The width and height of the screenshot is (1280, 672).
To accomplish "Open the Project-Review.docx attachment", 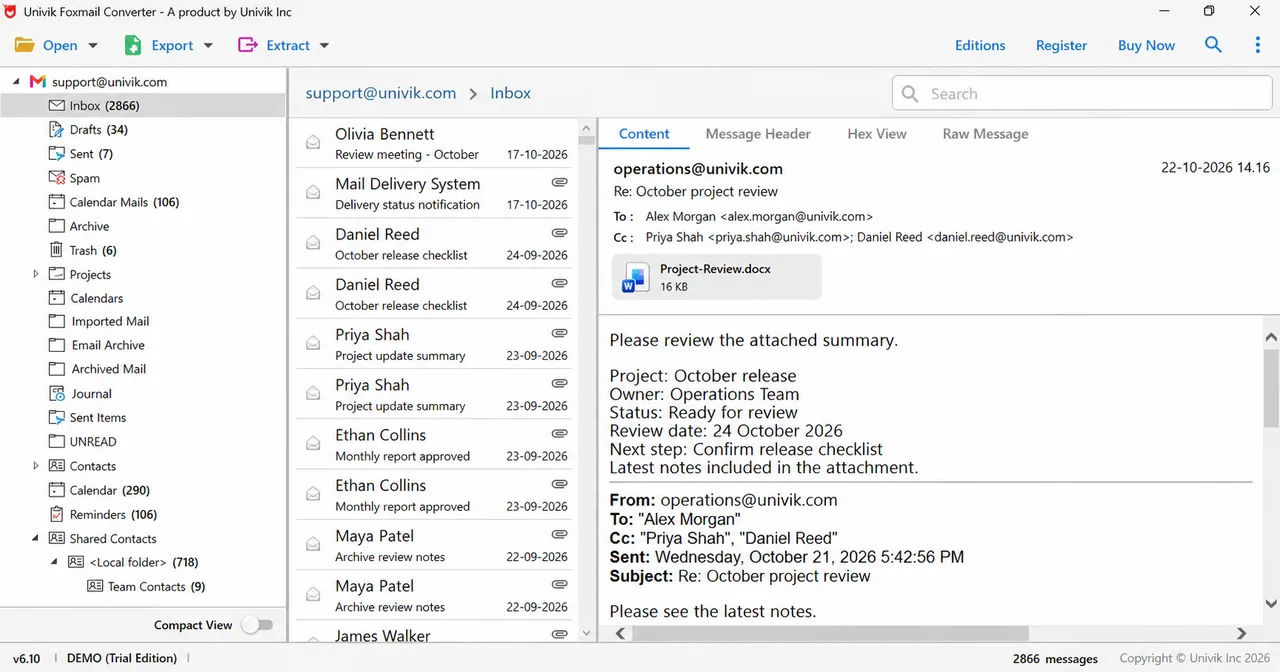I will pyautogui.click(x=717, y=277).
